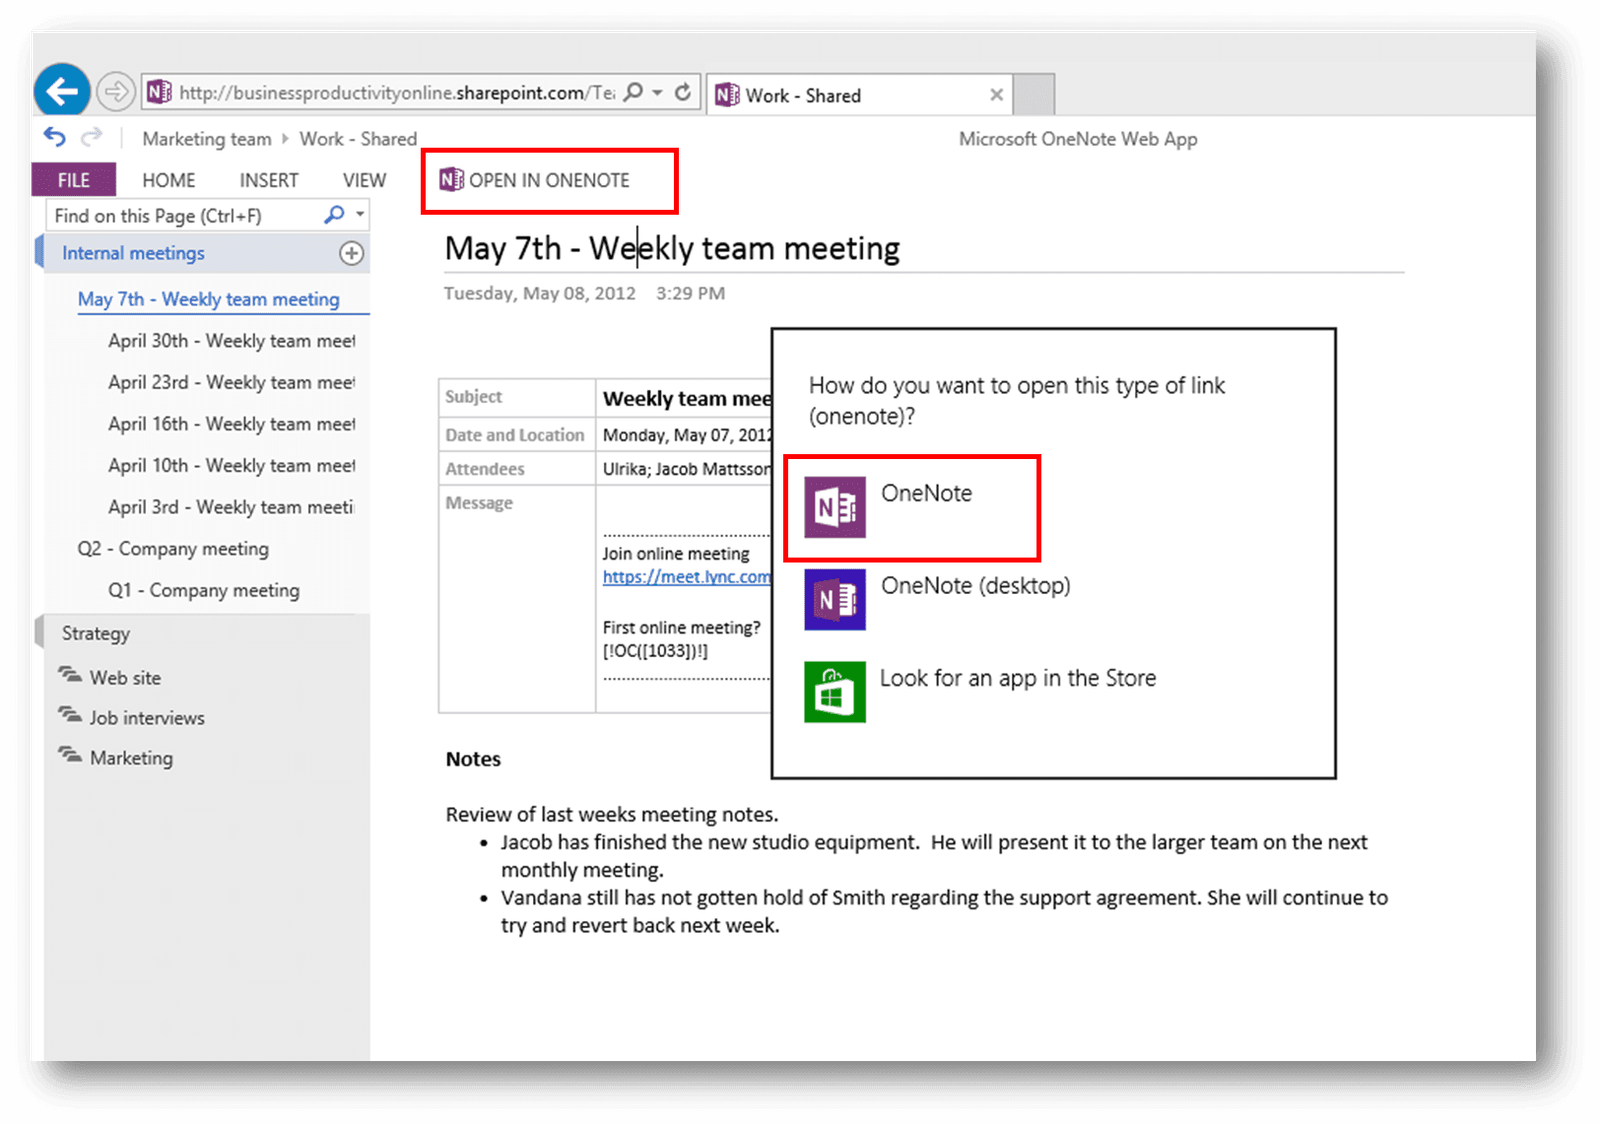The image size is (1600, 1125).
Task: Click the time 3:29 PM
Action: [x=691, y=293]
